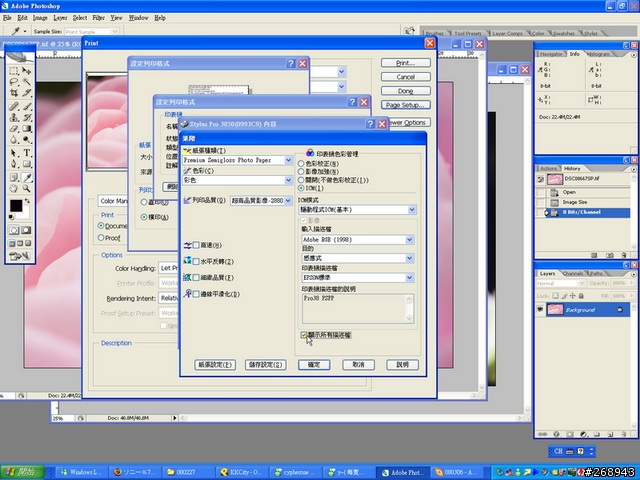Select the Slice tool

tap(26, 93)
